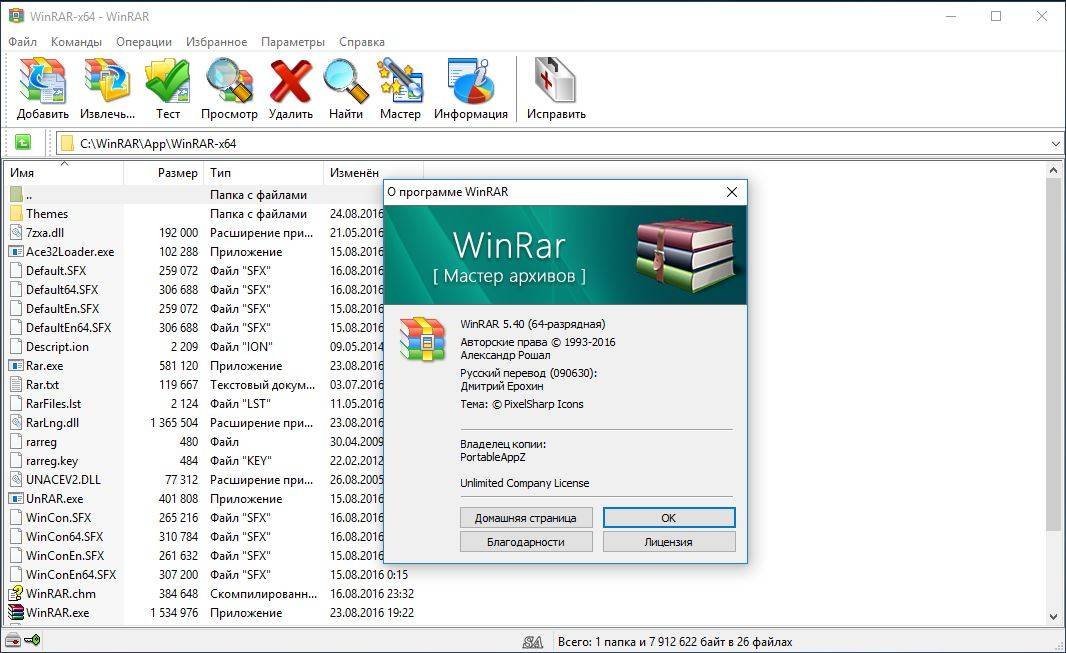The height and width of the screenshot is (653, 1066).
Task: Click the WinRAR.chm help file icon
Action: [x=16, y=593]
